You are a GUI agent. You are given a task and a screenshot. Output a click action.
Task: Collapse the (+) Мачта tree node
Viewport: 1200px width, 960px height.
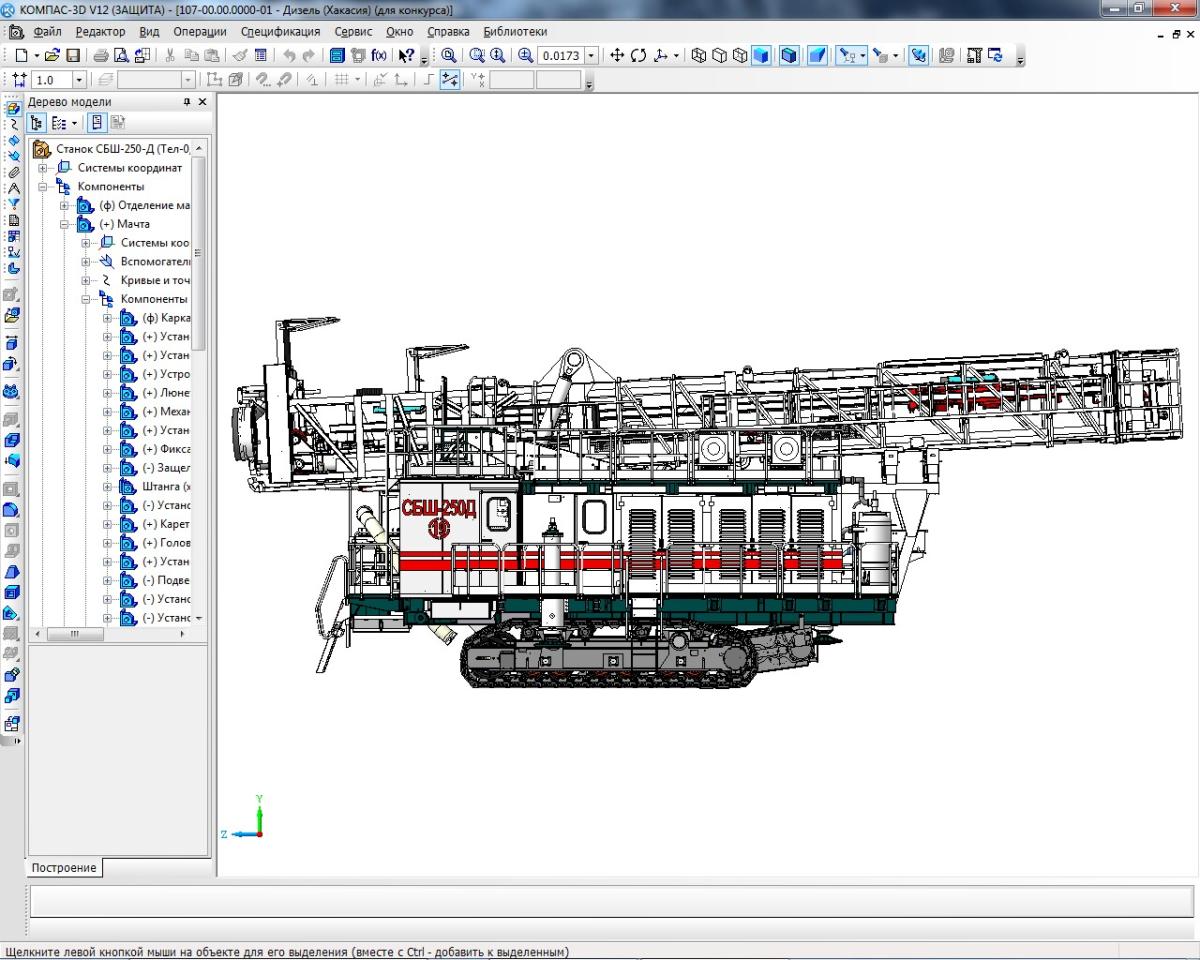pyautogui.click(x=65, y=225)
